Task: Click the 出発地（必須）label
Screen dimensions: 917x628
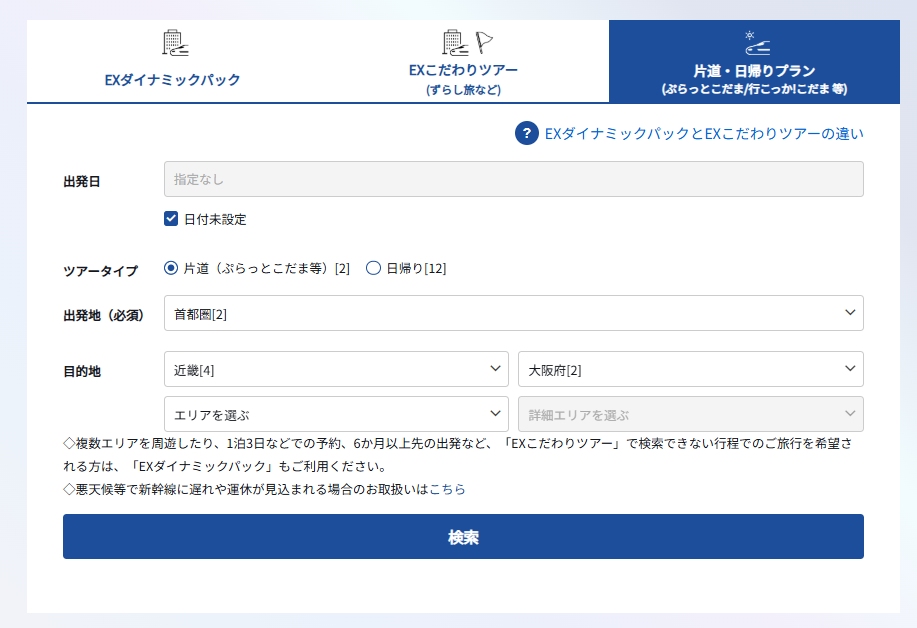Action: point(104,316)
